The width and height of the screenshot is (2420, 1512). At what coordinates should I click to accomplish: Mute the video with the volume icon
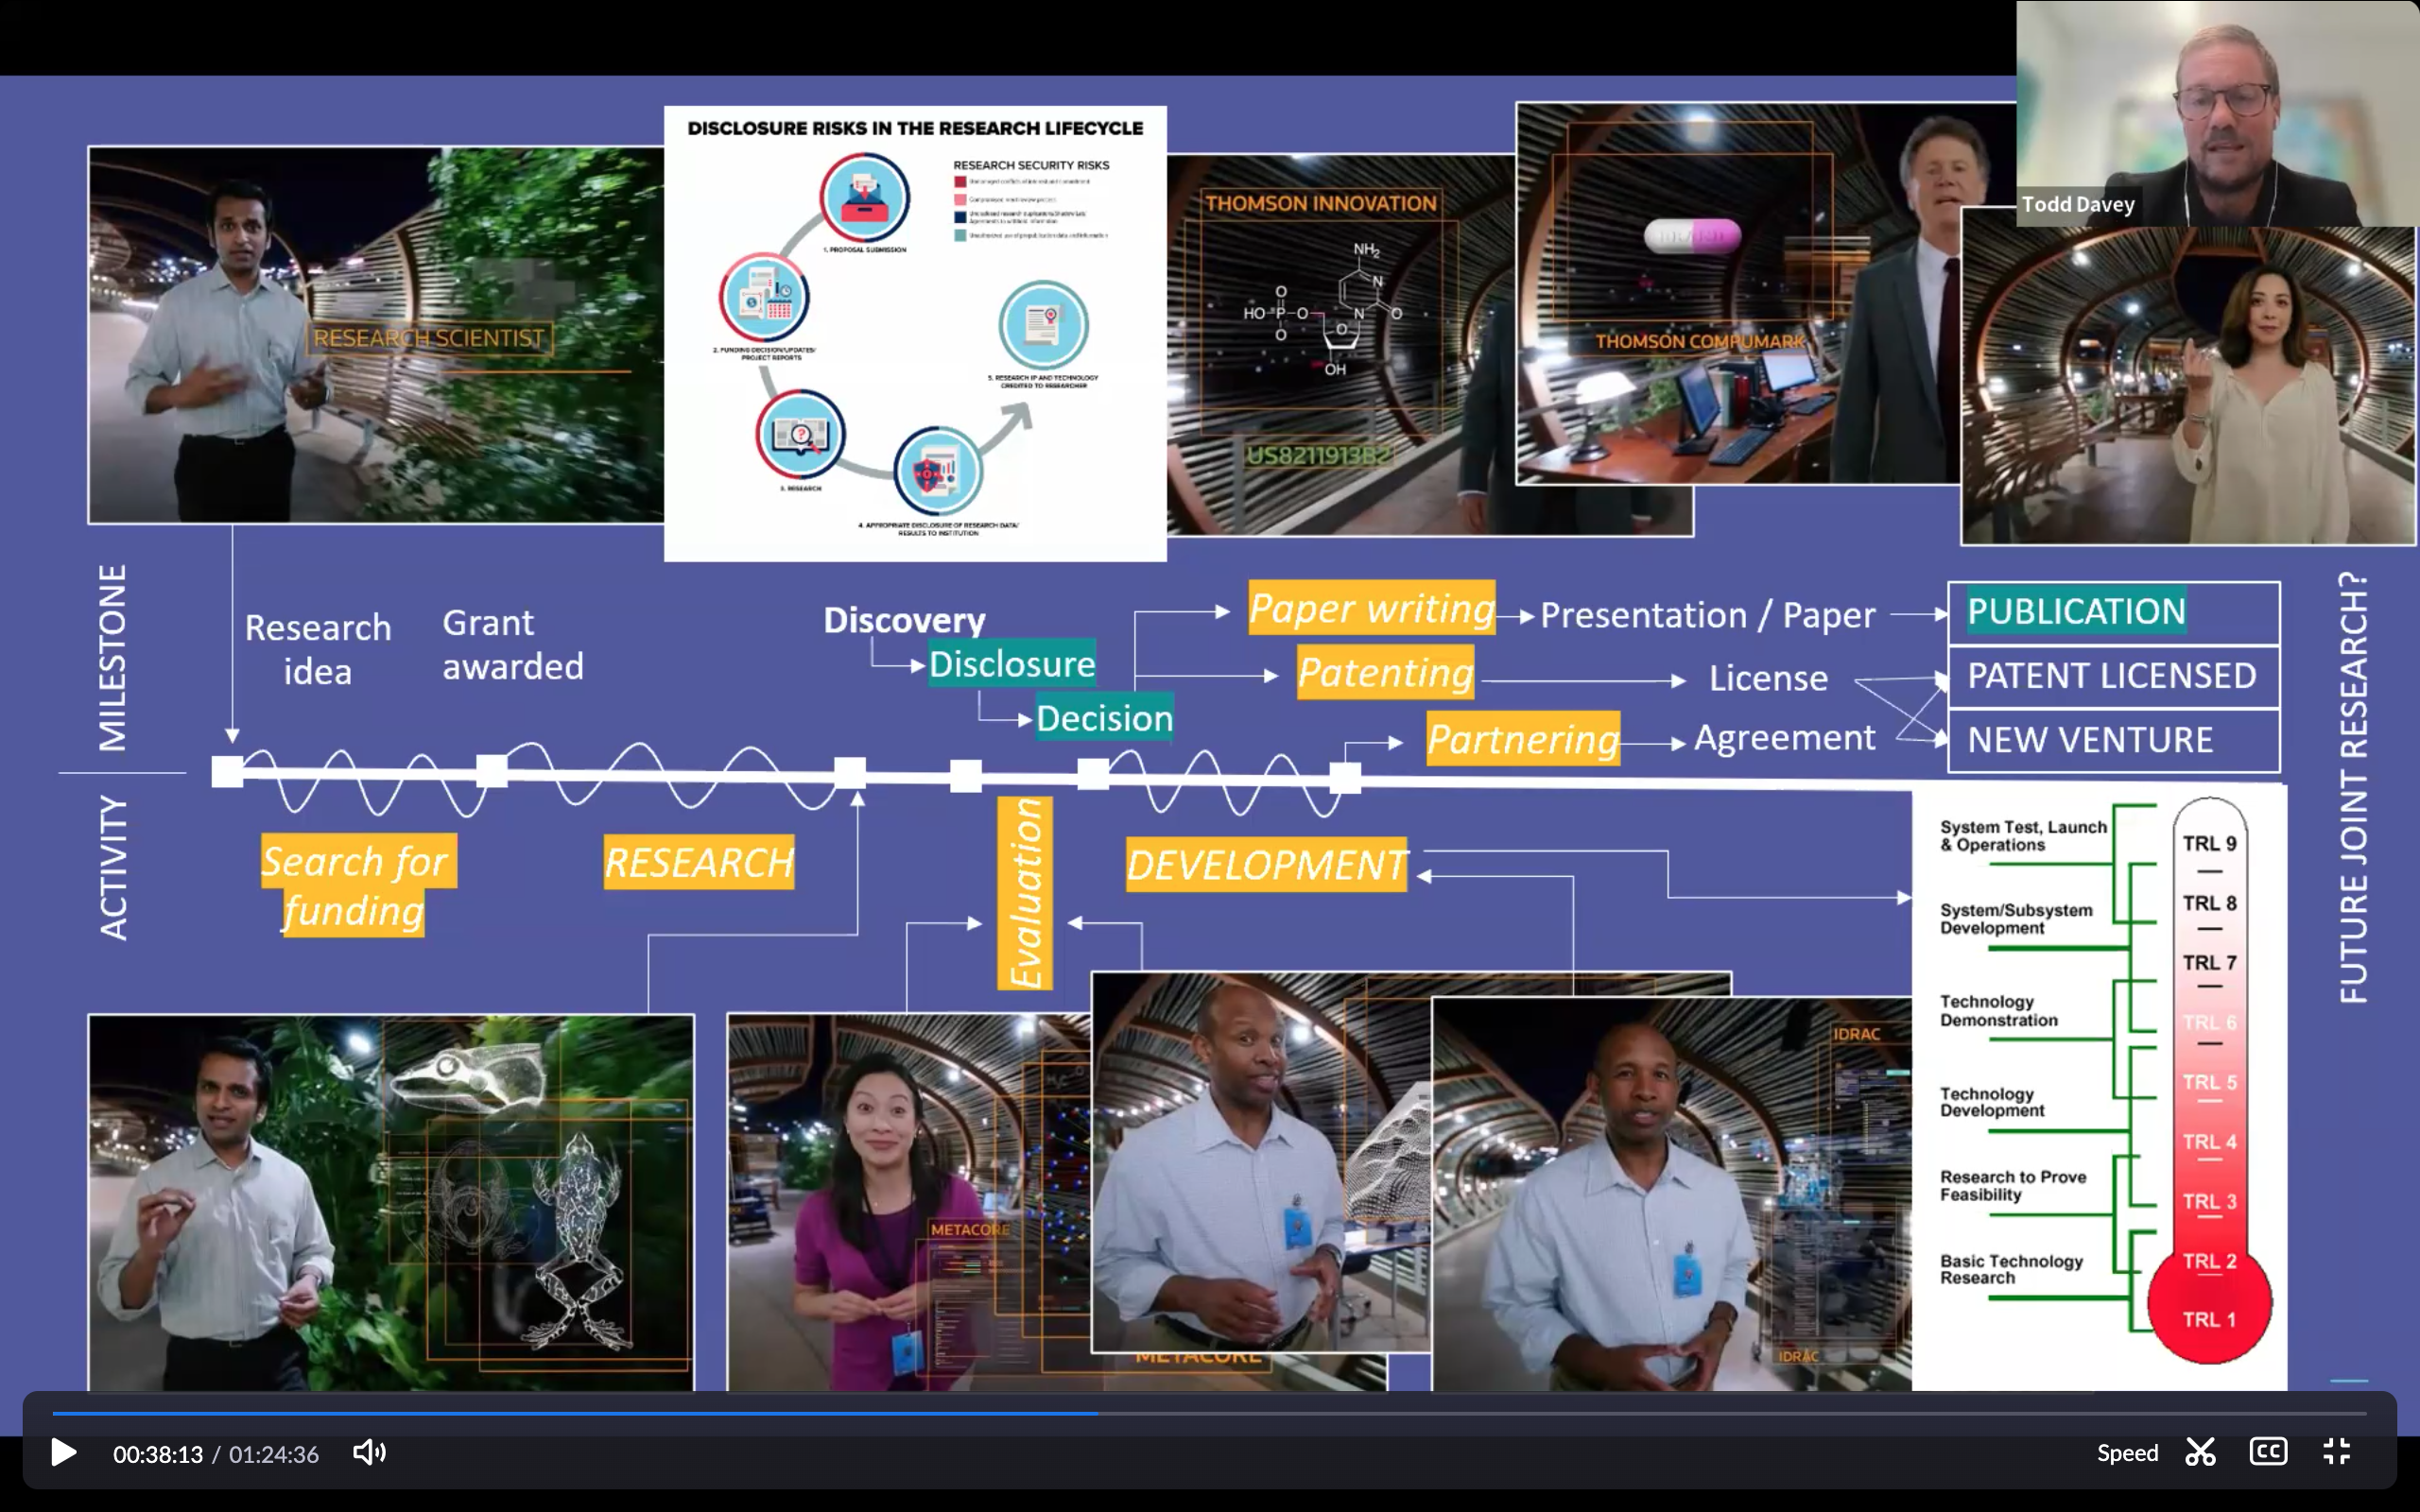point(369,1452)
